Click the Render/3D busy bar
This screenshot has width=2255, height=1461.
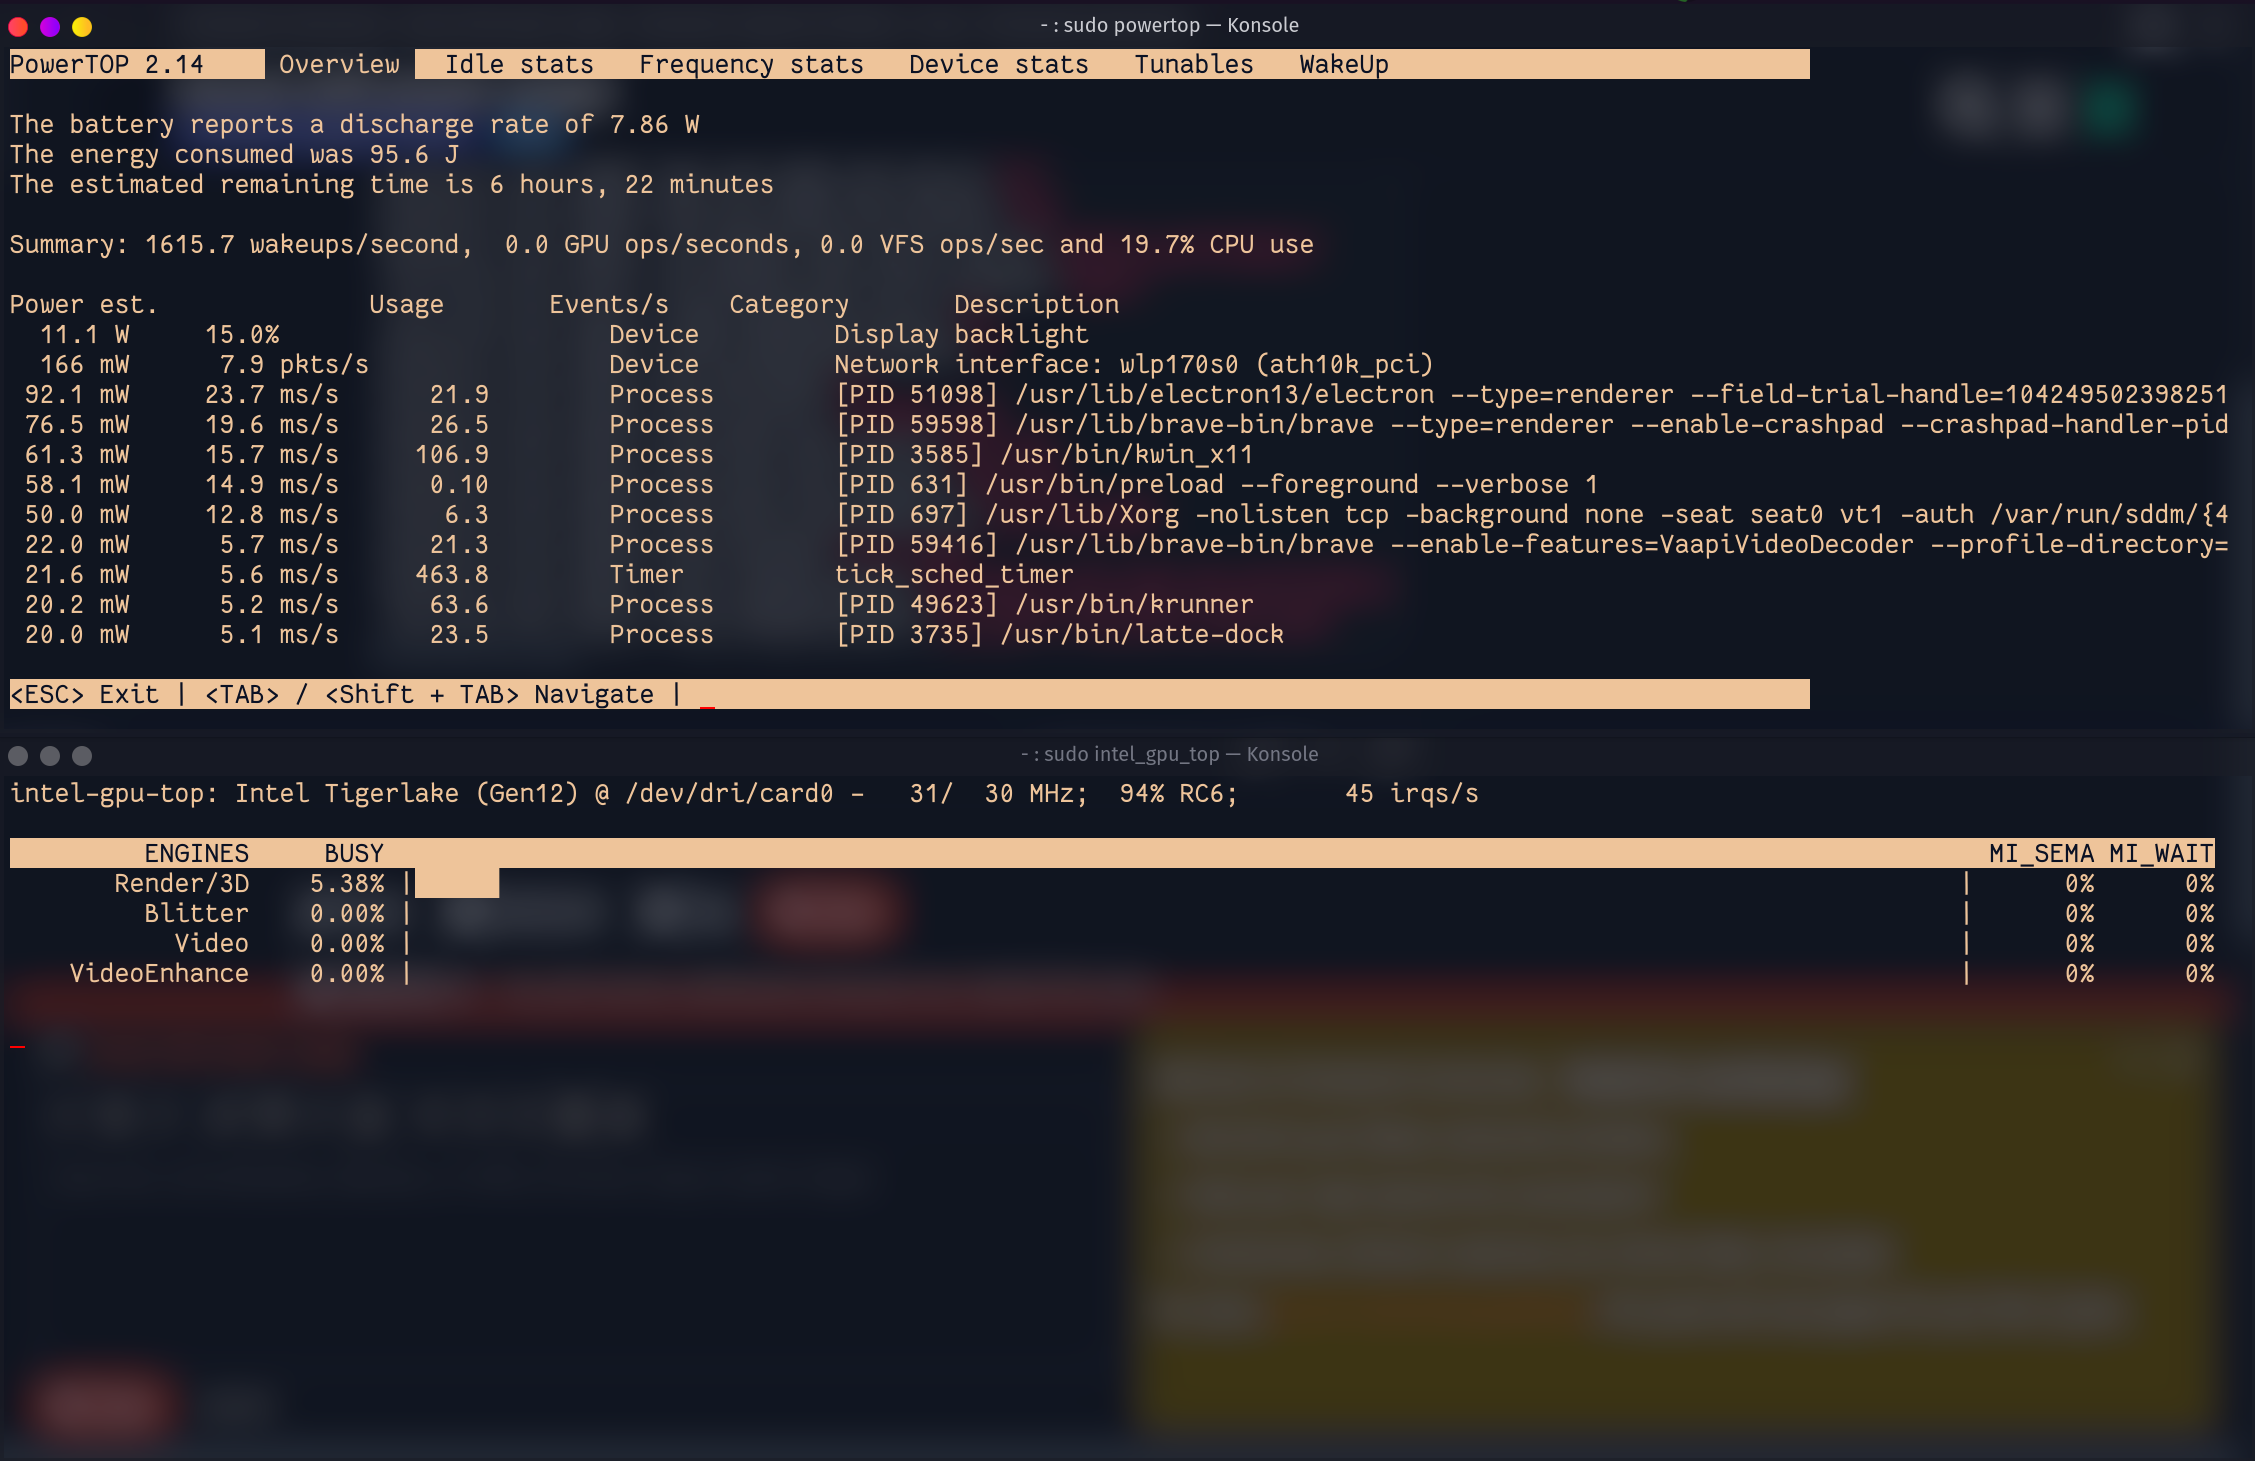[x=456, y=884]
